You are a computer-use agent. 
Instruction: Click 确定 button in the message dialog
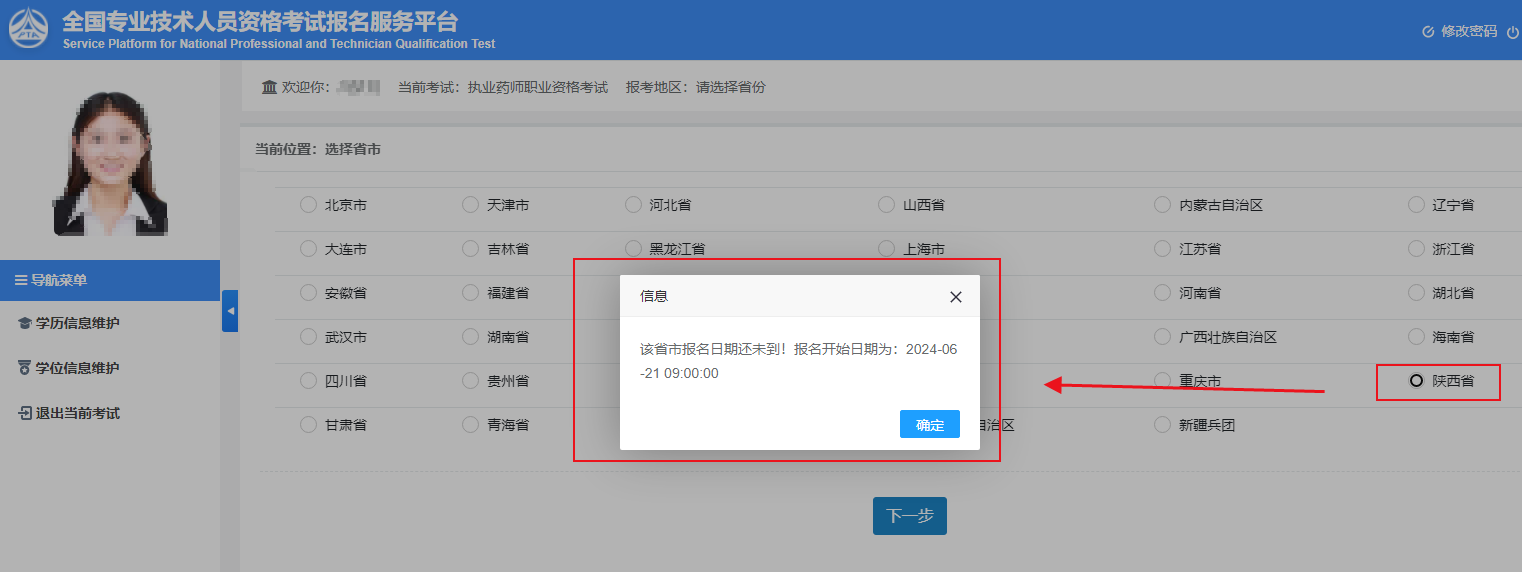pyautogui.click(x=929, y=424)
